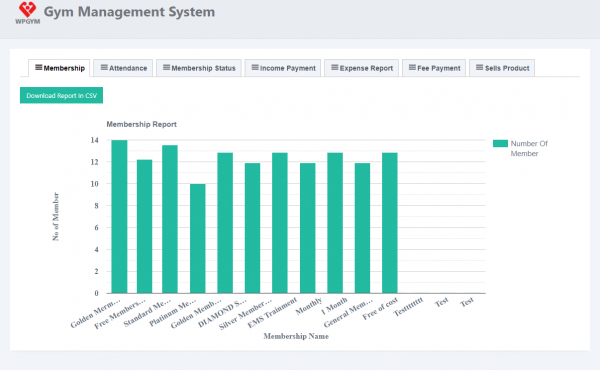Click the EMS Trainment bar
This screenshot has width=600, height=370.
[x=308, y=228]
